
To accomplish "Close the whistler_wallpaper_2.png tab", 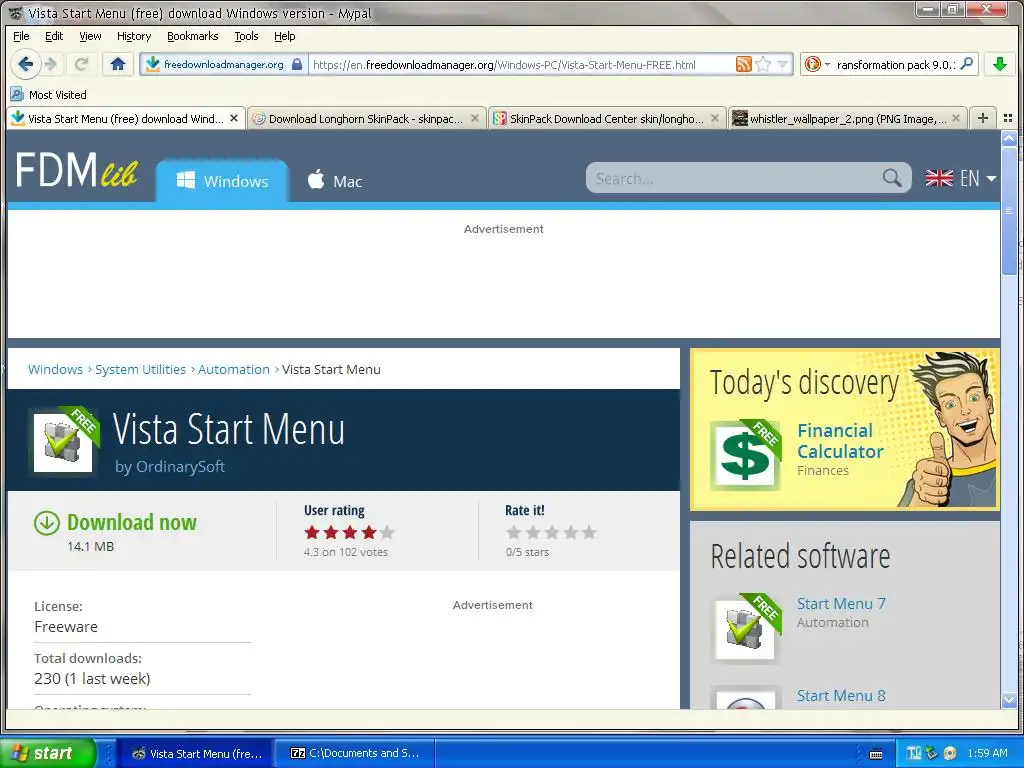I will pos(956,118).
